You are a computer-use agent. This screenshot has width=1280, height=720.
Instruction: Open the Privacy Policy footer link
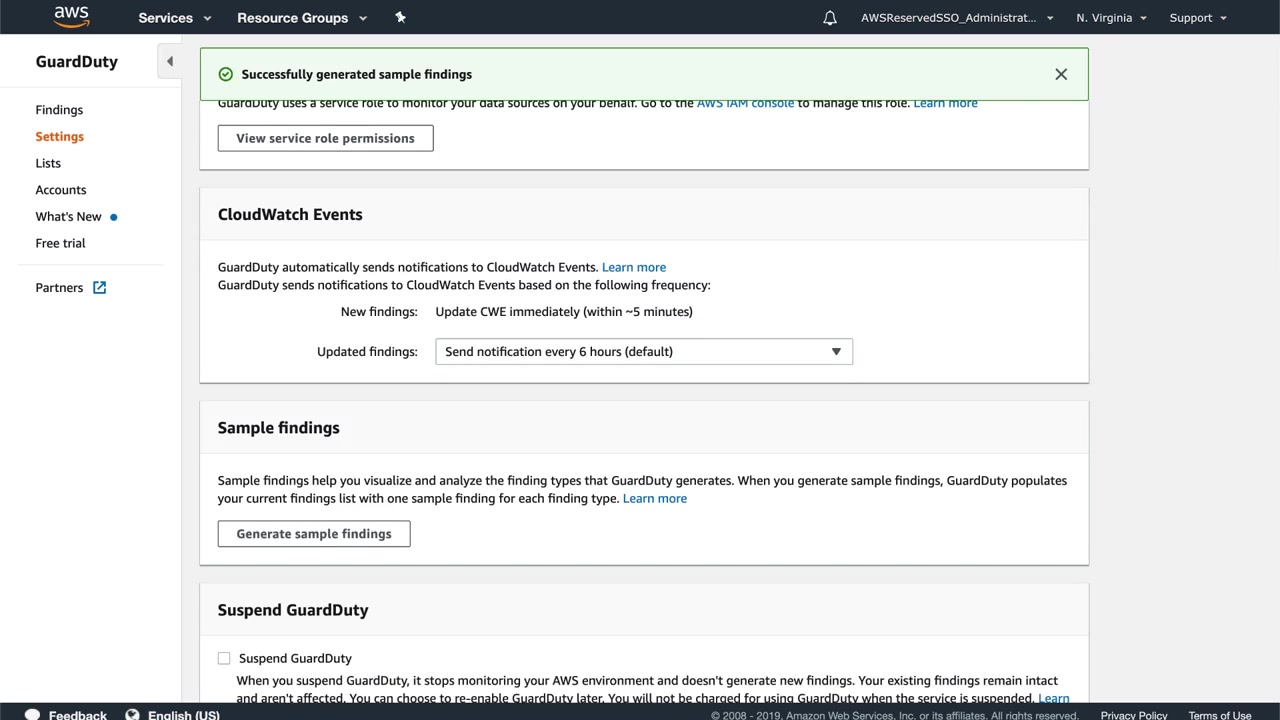1134,715
